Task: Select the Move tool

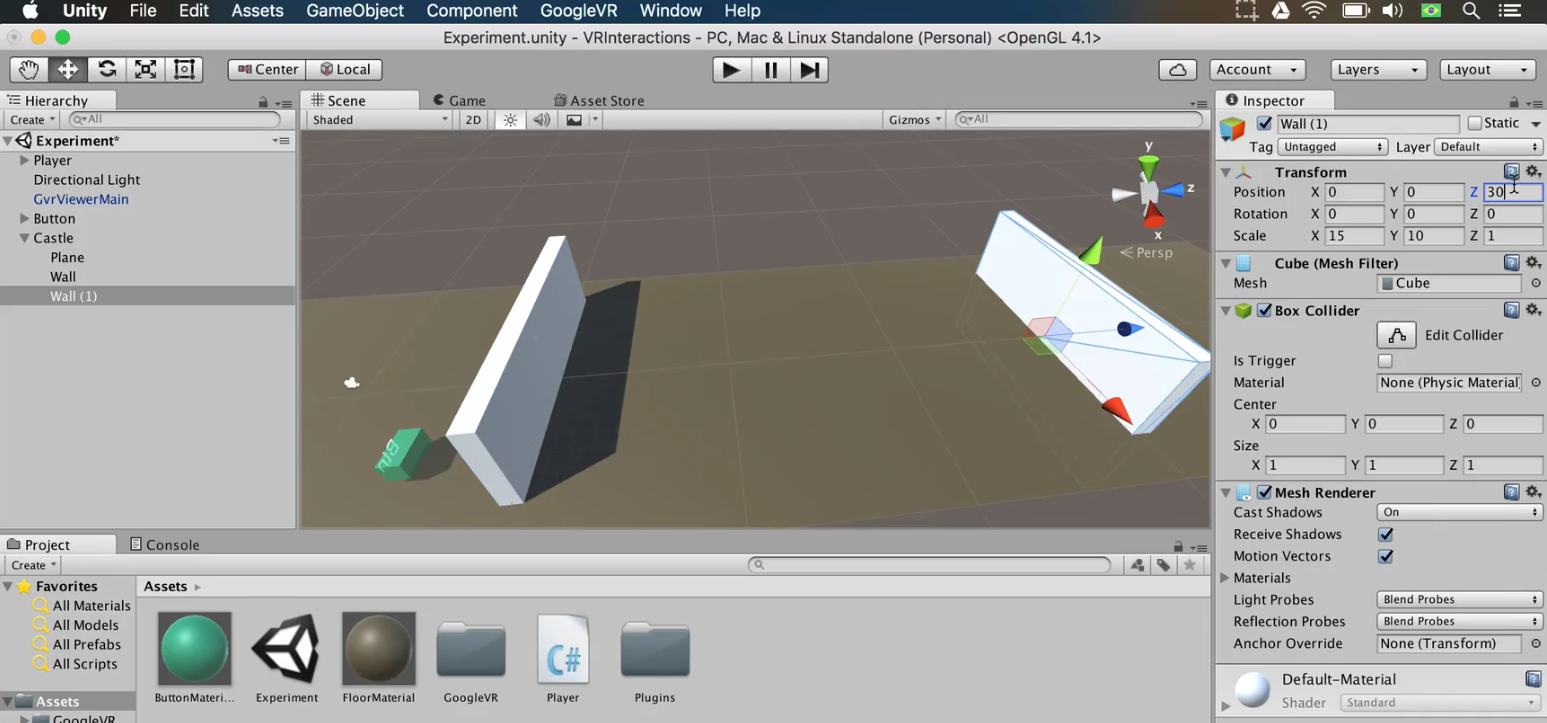Action: pos(67,69)
